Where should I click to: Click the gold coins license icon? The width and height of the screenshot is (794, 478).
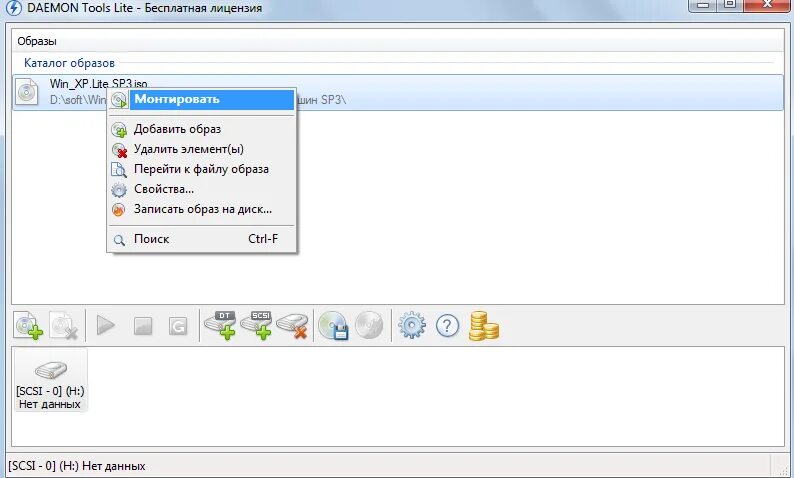click(484, 326)
